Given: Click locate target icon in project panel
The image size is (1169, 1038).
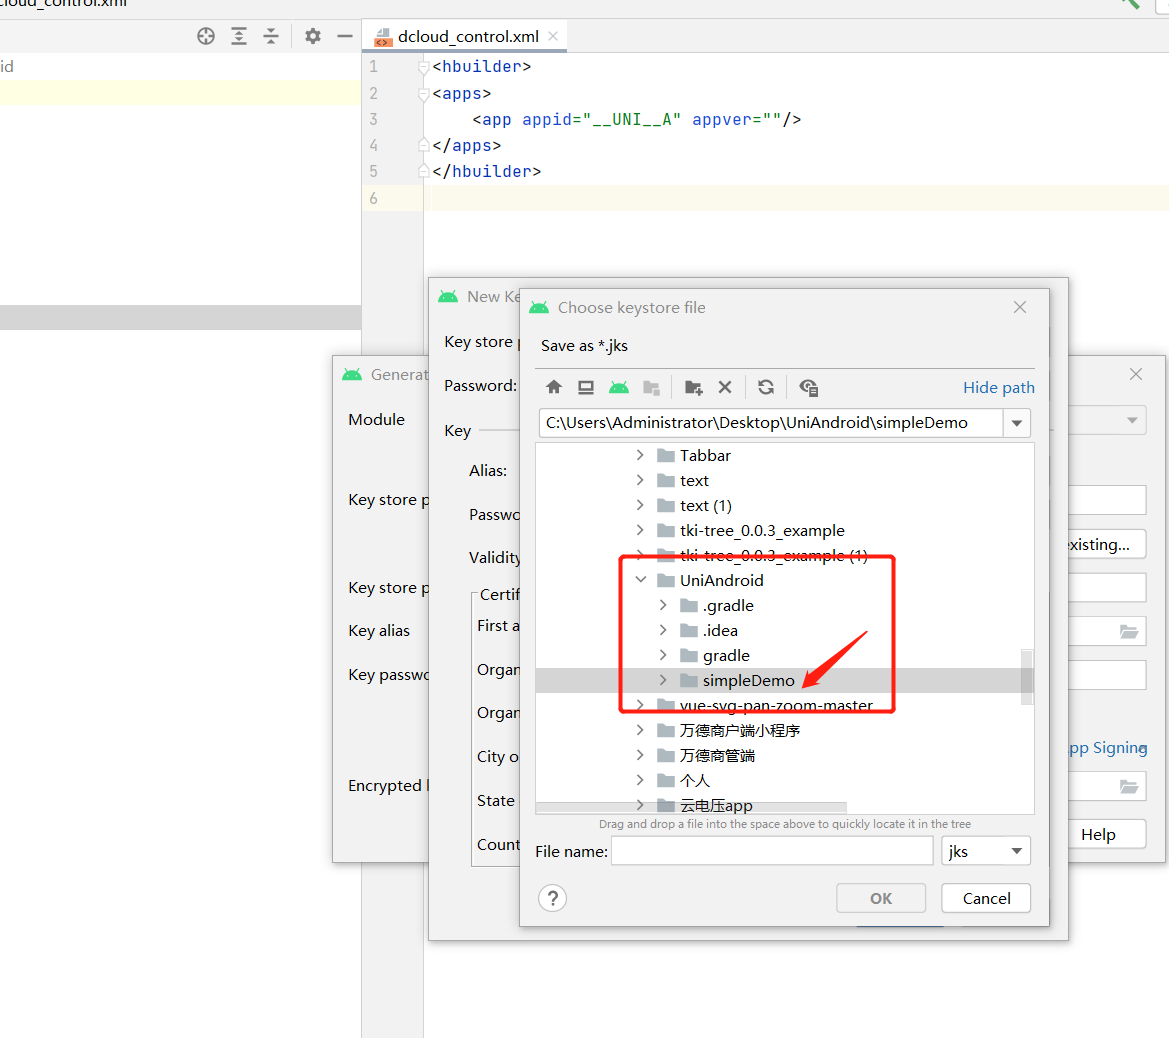Looking at the screenshot, I should tap(206, 36).
